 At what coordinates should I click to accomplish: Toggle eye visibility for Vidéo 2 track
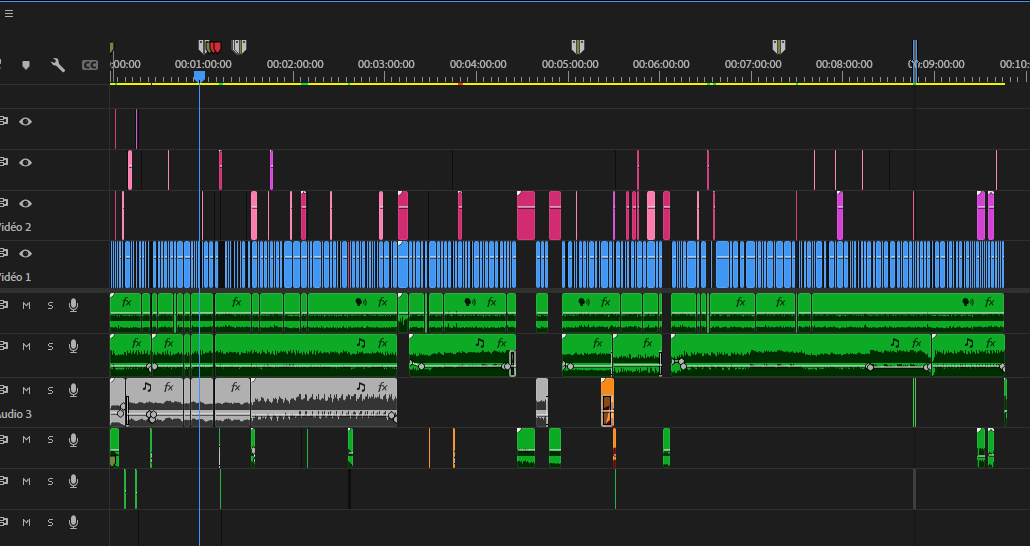(26, 204)
